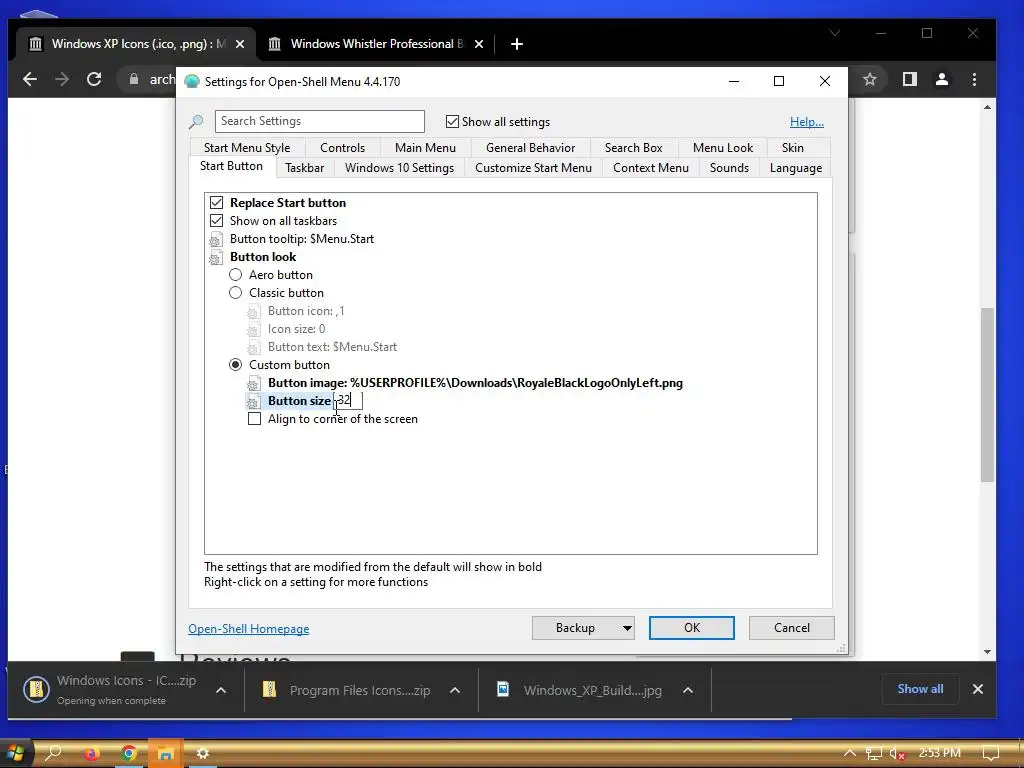Go back in the Chrome browser
Screen dimensions: 1024x768
click(x=30, y=80)
